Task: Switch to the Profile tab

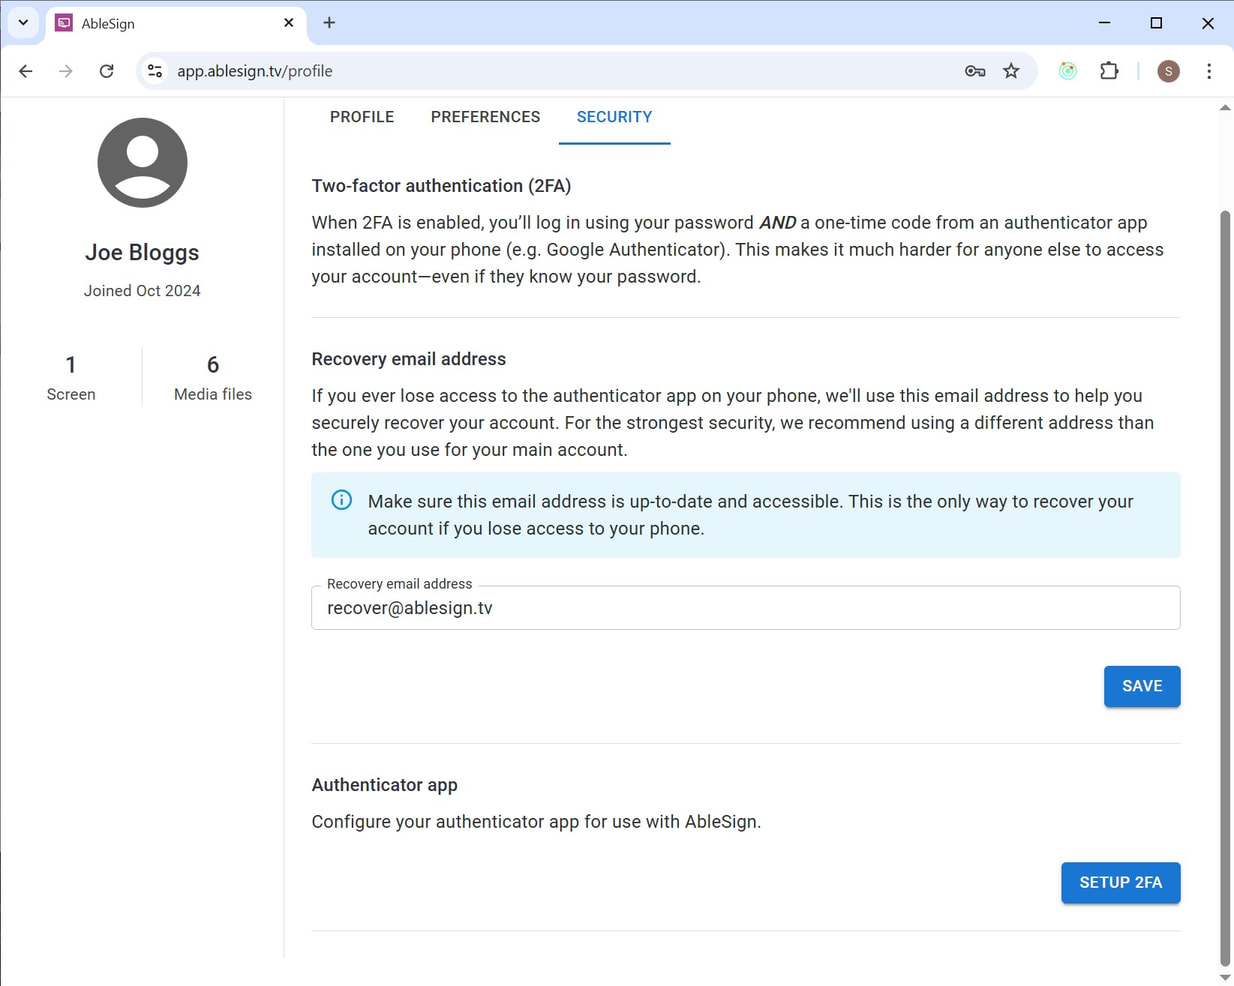Action: (362, 117)
